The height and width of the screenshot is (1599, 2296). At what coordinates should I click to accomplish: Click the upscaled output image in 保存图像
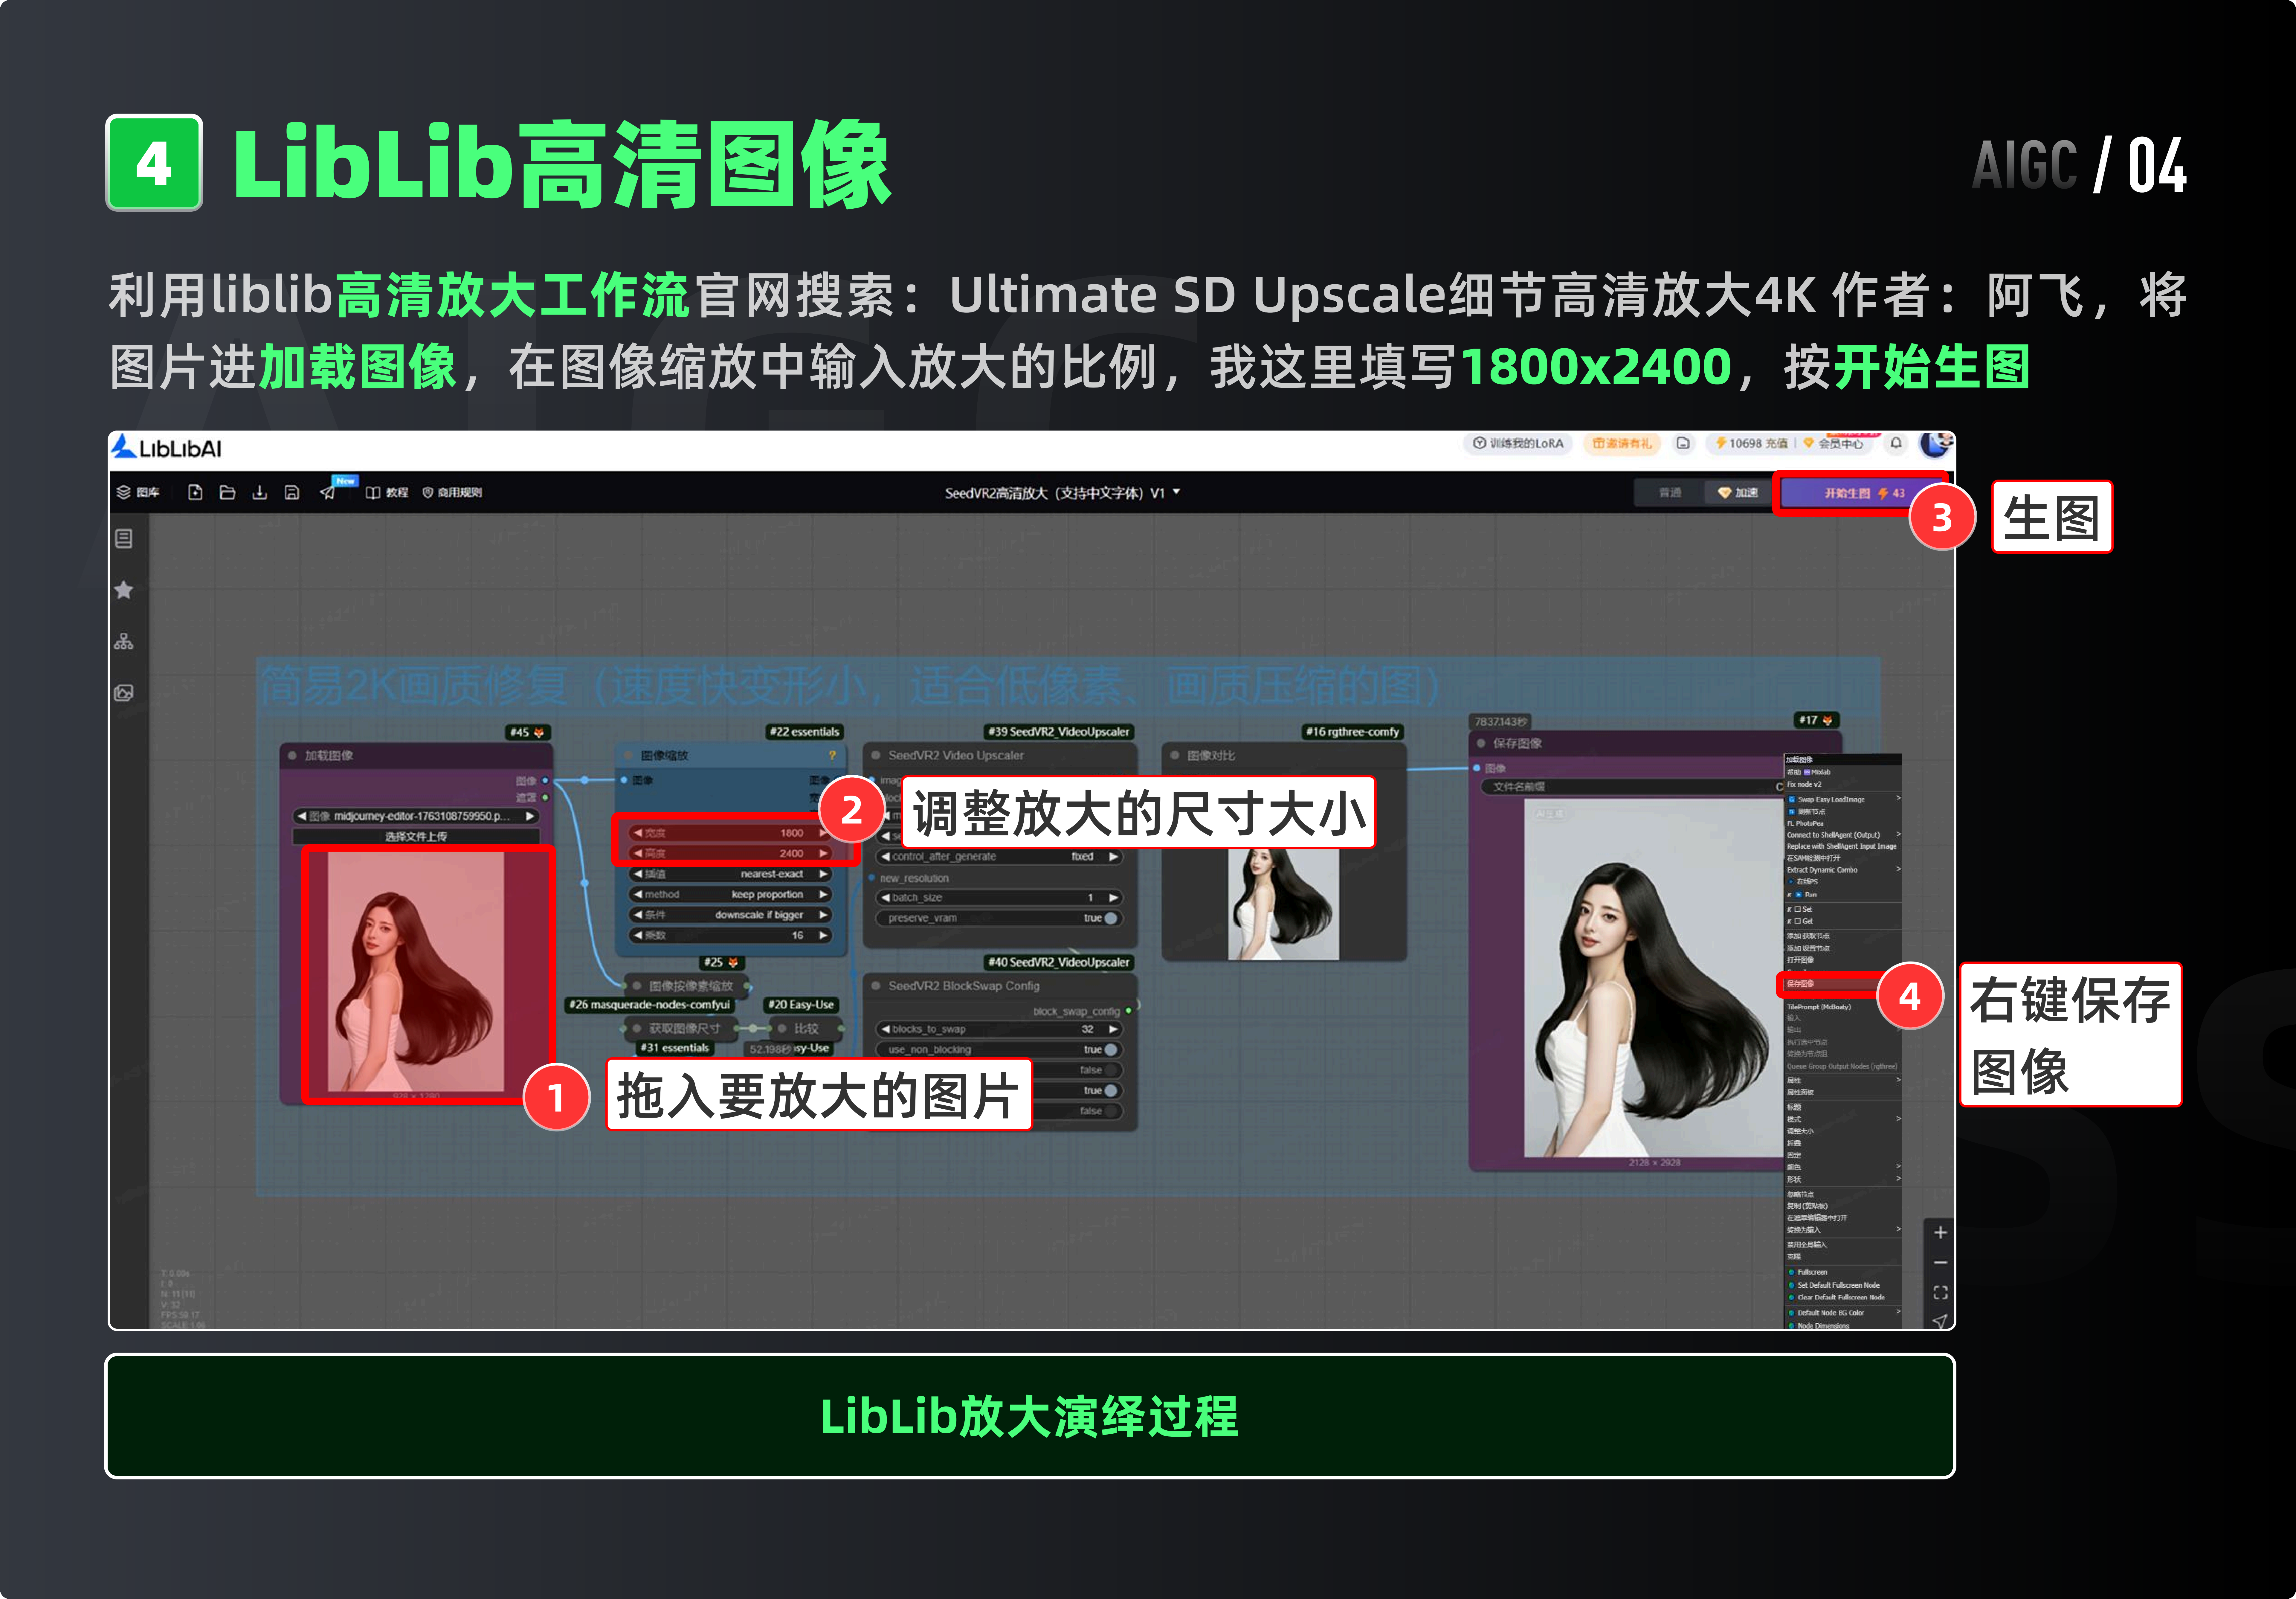tap(1654, 978)
